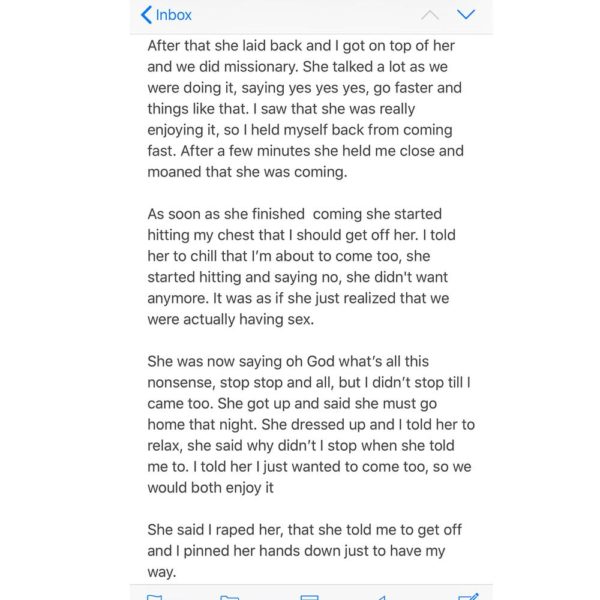Tap the line 'moaned that she was coming.'
This screenshot has width=600, height=600.
pos(247,172)
